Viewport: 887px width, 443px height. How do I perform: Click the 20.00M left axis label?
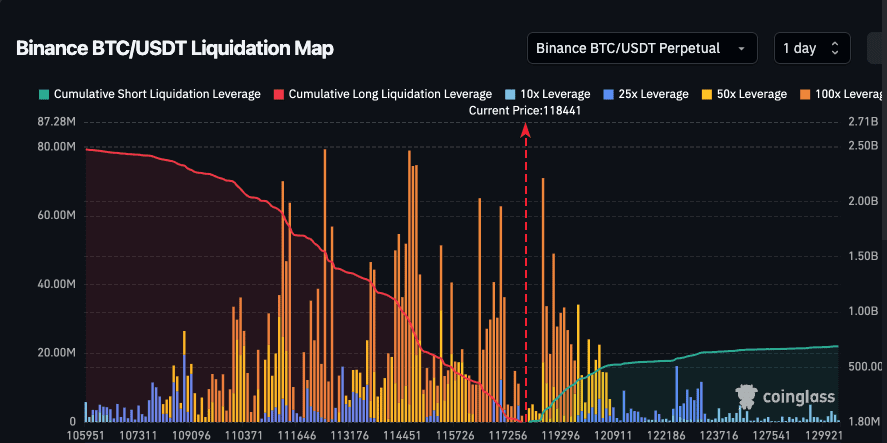[x=57, y=353]
